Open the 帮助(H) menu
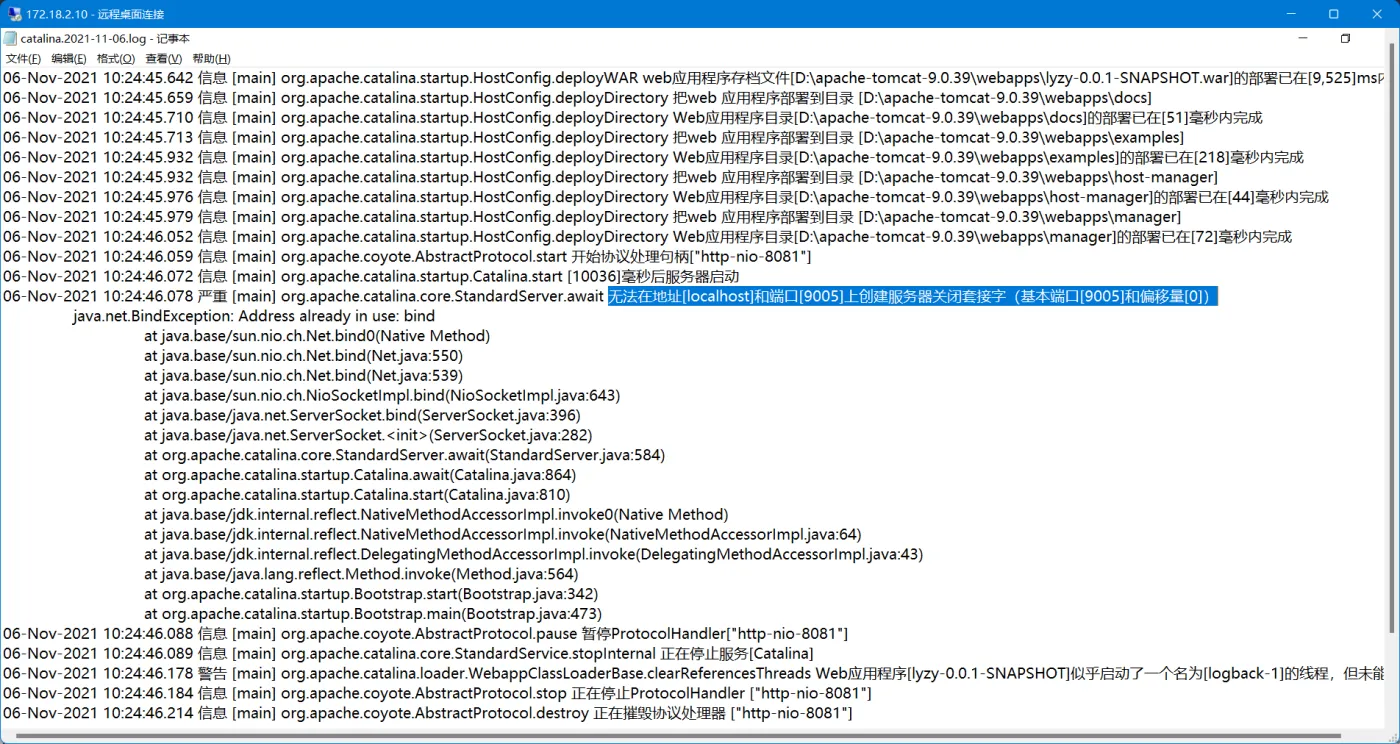This screenshot has width=1400, height=744. 211,59
